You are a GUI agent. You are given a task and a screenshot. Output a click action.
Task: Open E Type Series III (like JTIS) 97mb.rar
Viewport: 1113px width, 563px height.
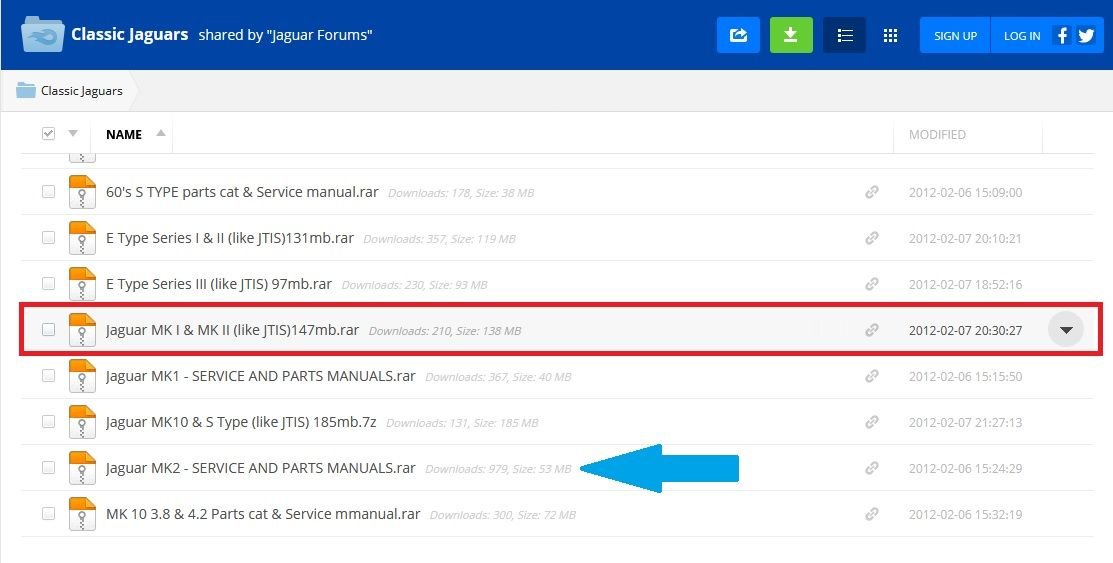(x=219, y=284)
